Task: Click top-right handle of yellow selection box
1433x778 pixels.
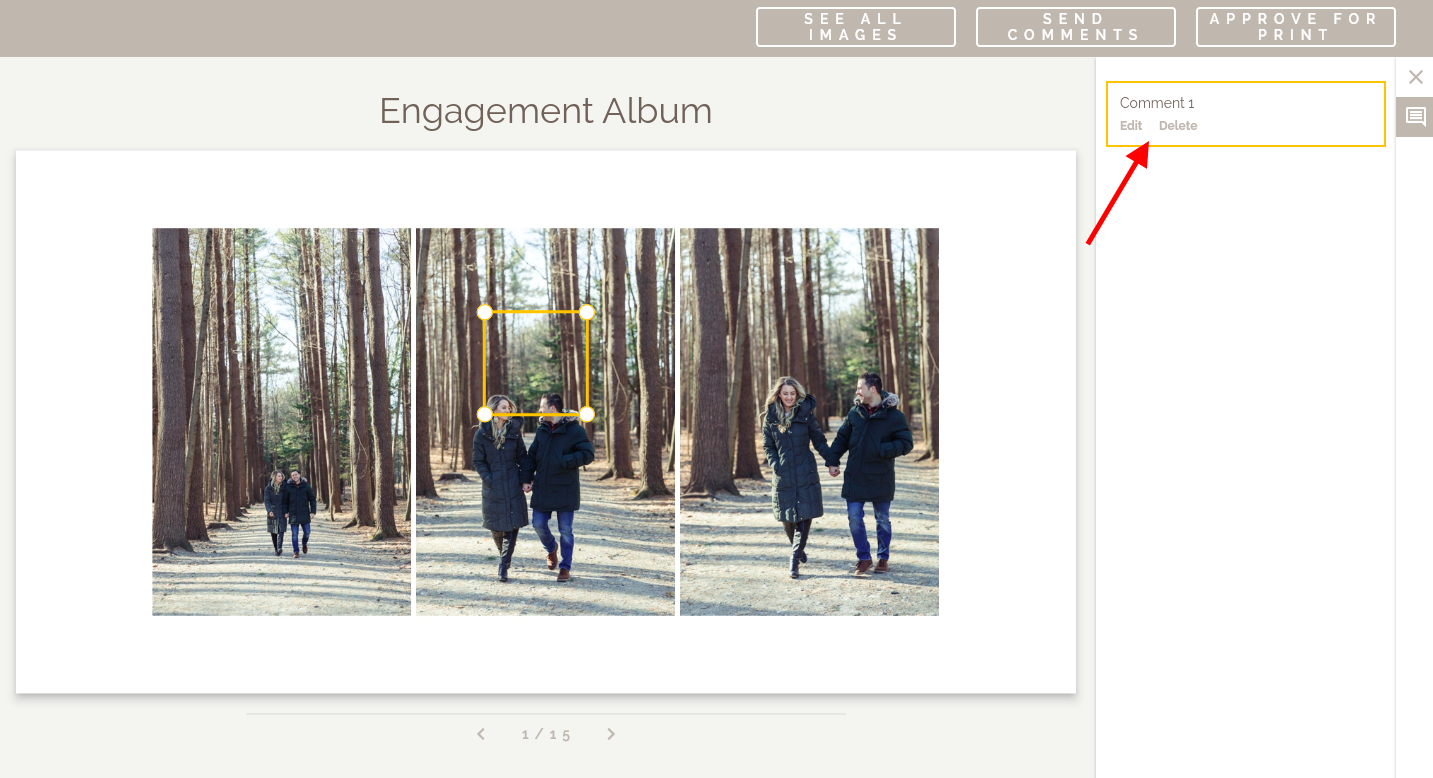Action: coord(587,312)
